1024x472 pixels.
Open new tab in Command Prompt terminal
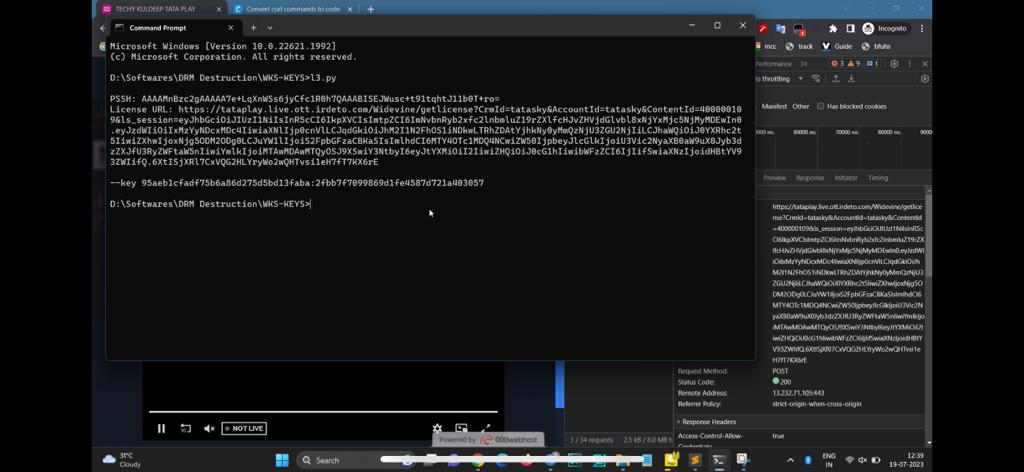click(x=253, y=27)
